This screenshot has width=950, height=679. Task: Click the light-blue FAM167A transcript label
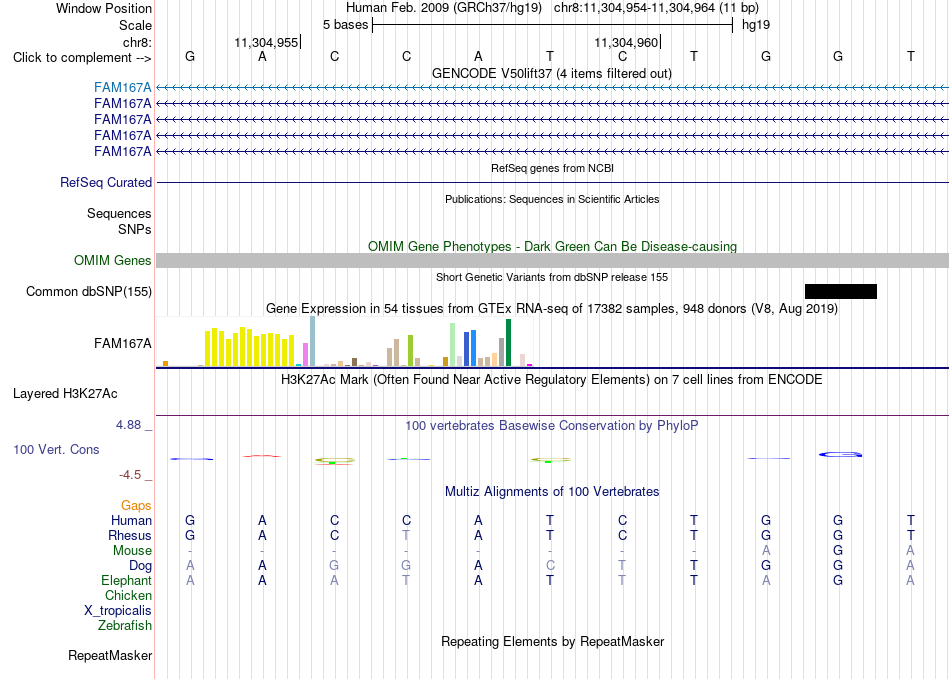(122, 88)
